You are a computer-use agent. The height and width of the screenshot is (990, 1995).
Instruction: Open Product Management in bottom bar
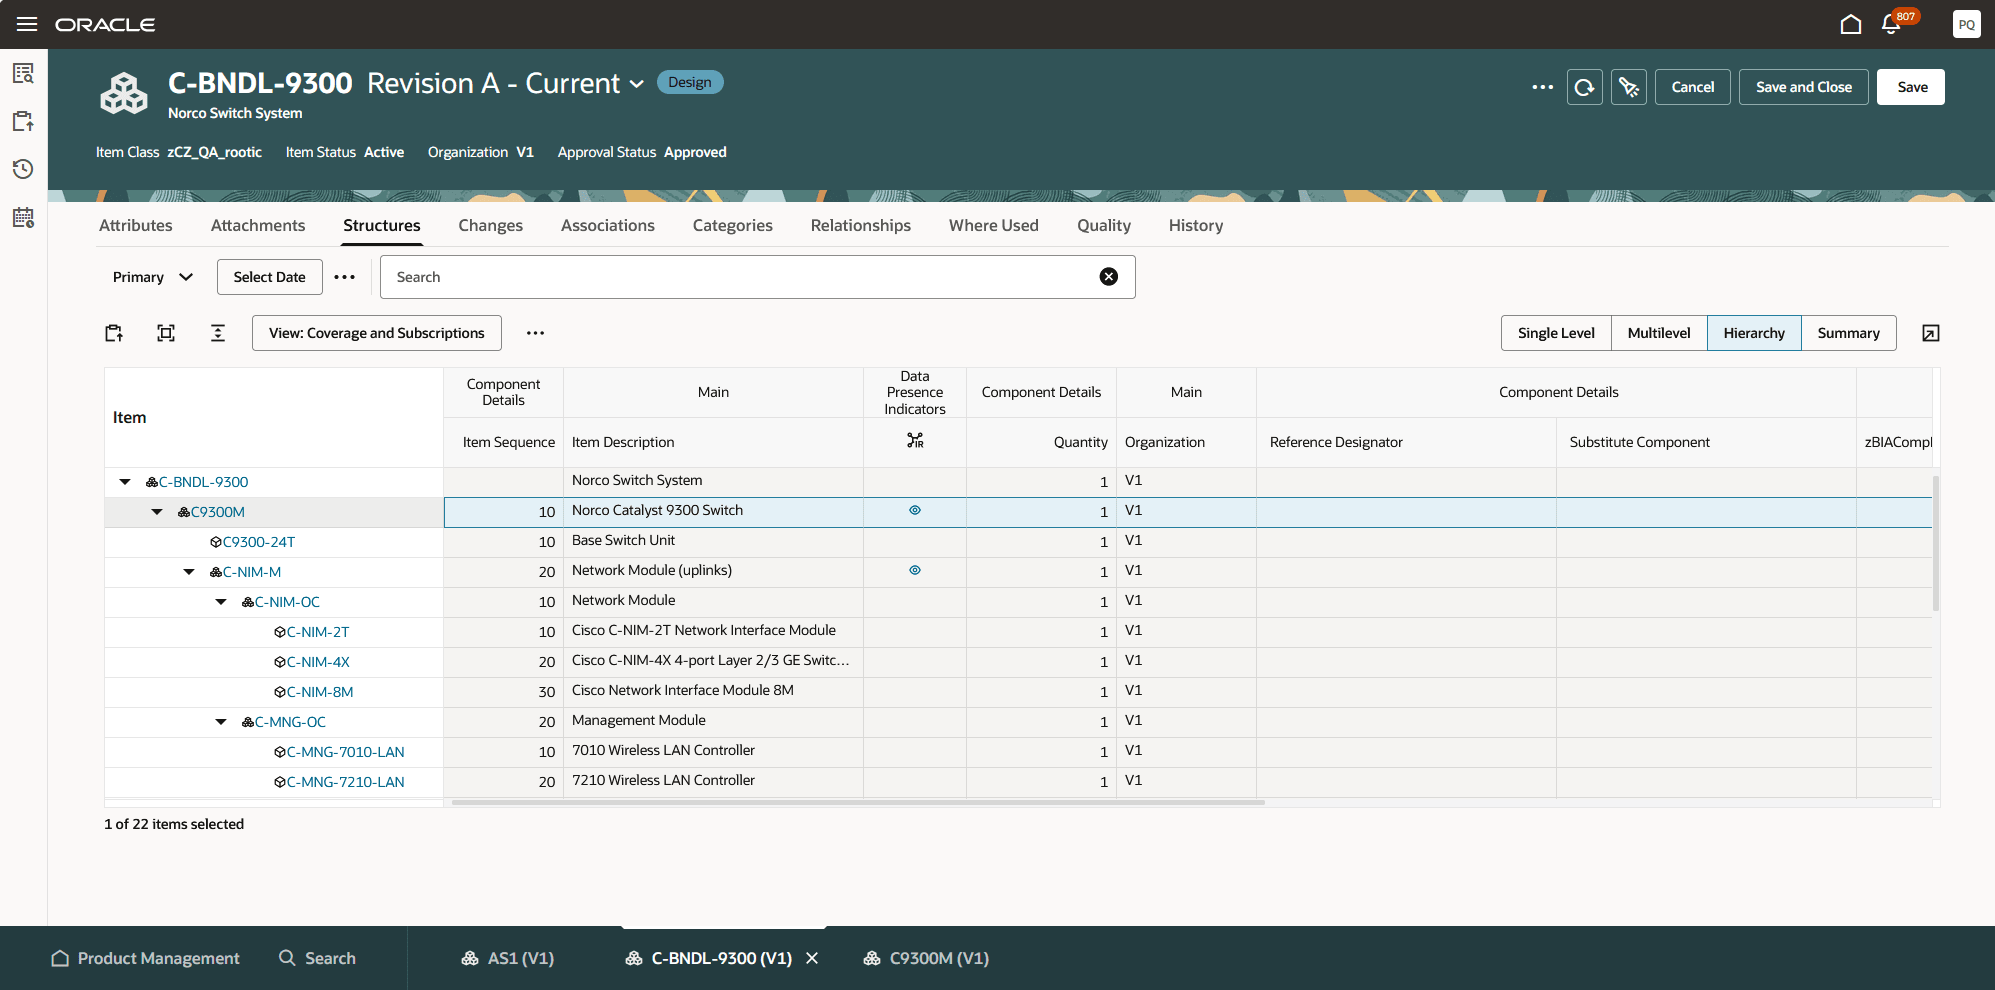point(146,958)
